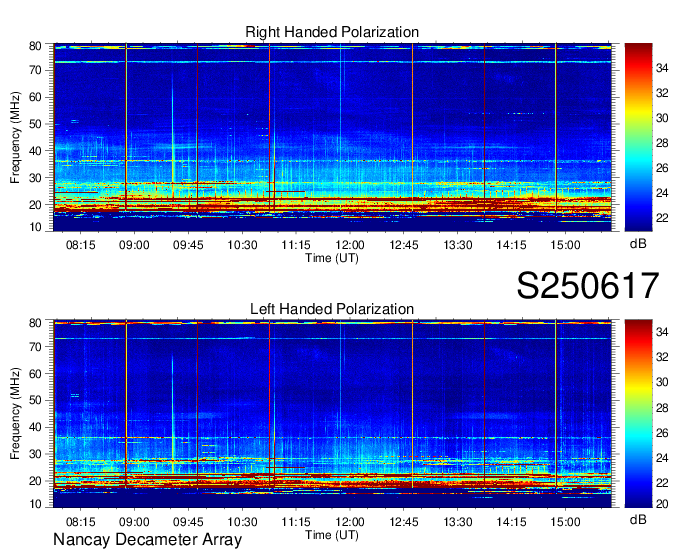Click the 10:30 time tick on the bottom plot
The height and width of the screenshot is (552, 680).
[242, 522]
